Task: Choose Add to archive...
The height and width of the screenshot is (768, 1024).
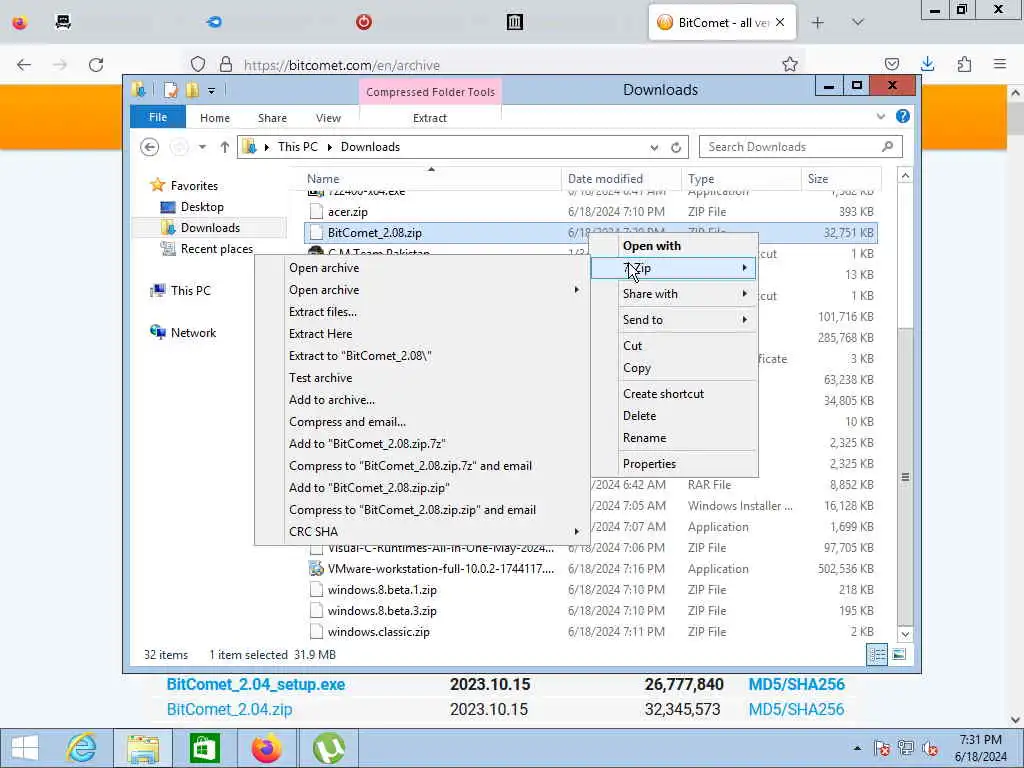Action: (x=332, y=400)
